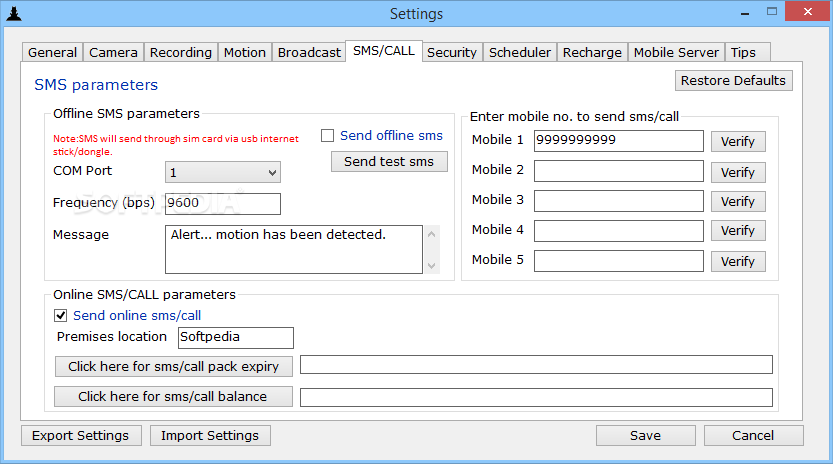Go to the Recharge tab
The width and height of the screenshot is (833, 464).
tap(592, 52)
